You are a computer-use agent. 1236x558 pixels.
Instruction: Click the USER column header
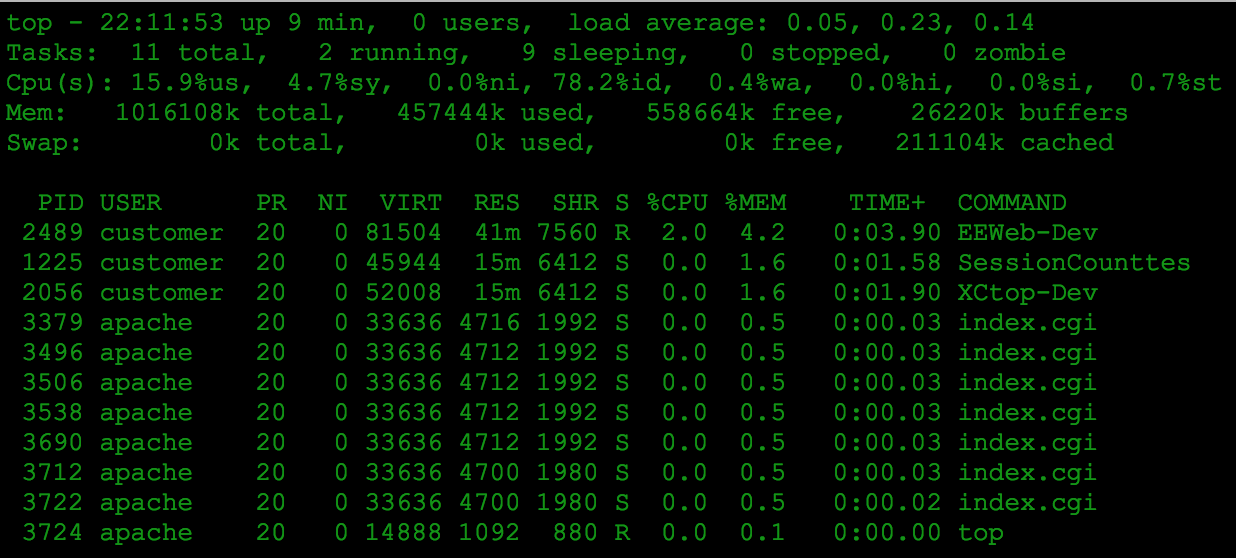pyautogui.click(x=130, y=202)
